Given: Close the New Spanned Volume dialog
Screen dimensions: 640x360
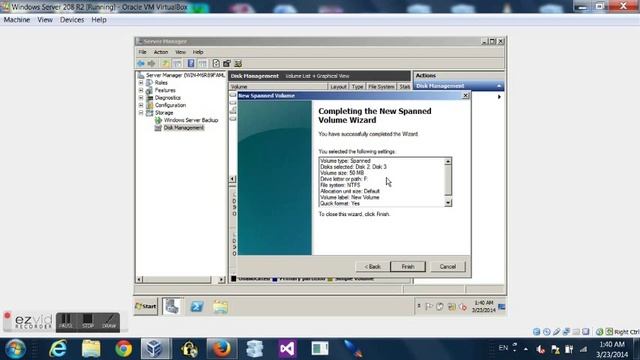Looking at the screenshot, I should pyautogui.click(x=465, y=96).
